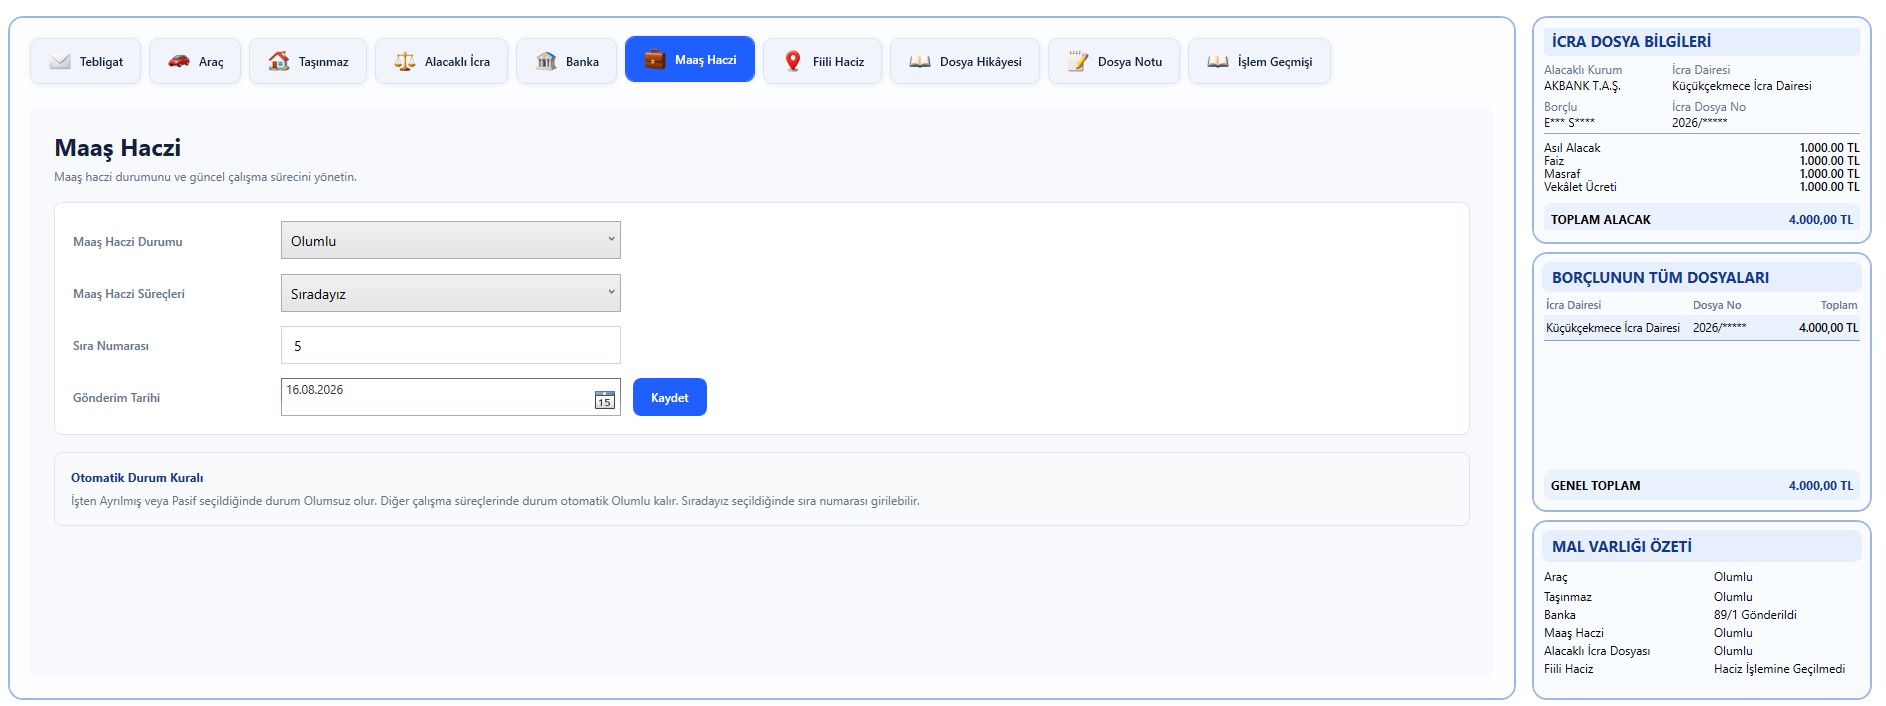Click the red car icon for Araç

point(179,61)
